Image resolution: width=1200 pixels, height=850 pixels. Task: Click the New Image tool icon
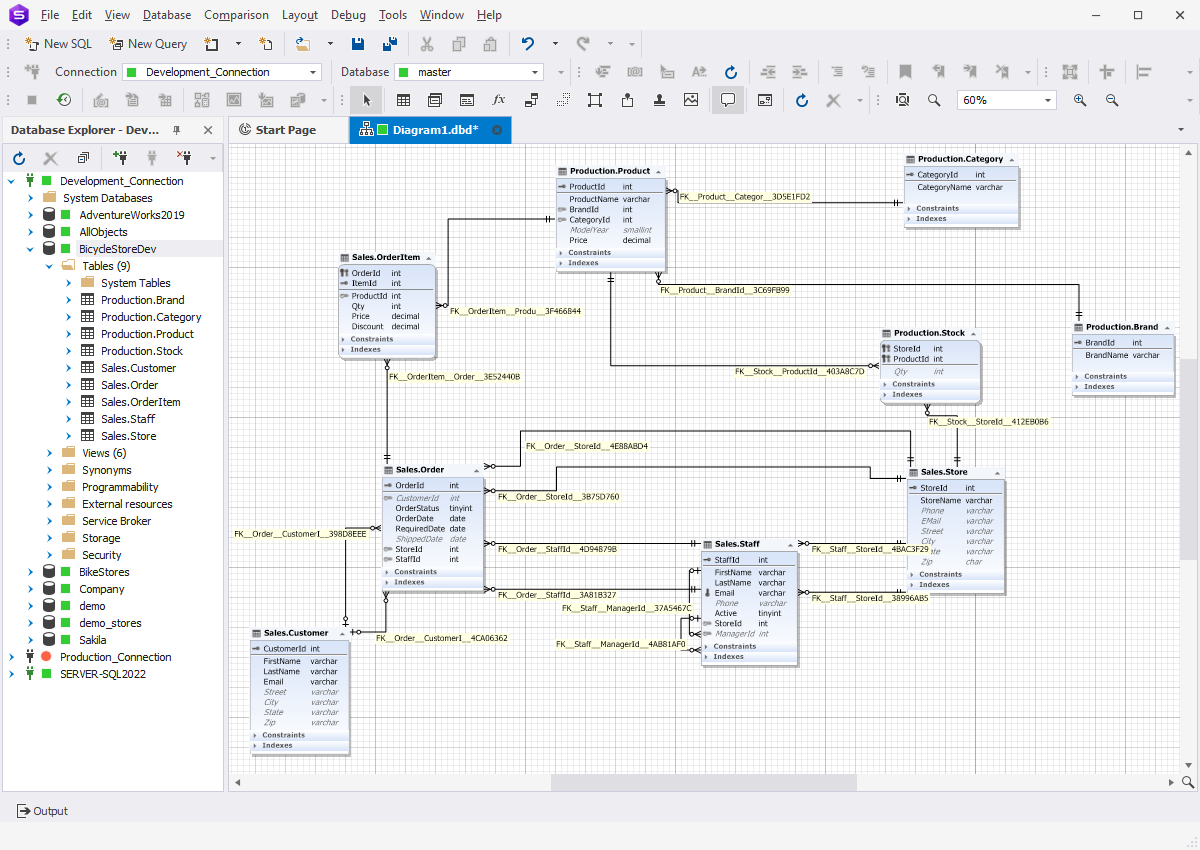691,100
